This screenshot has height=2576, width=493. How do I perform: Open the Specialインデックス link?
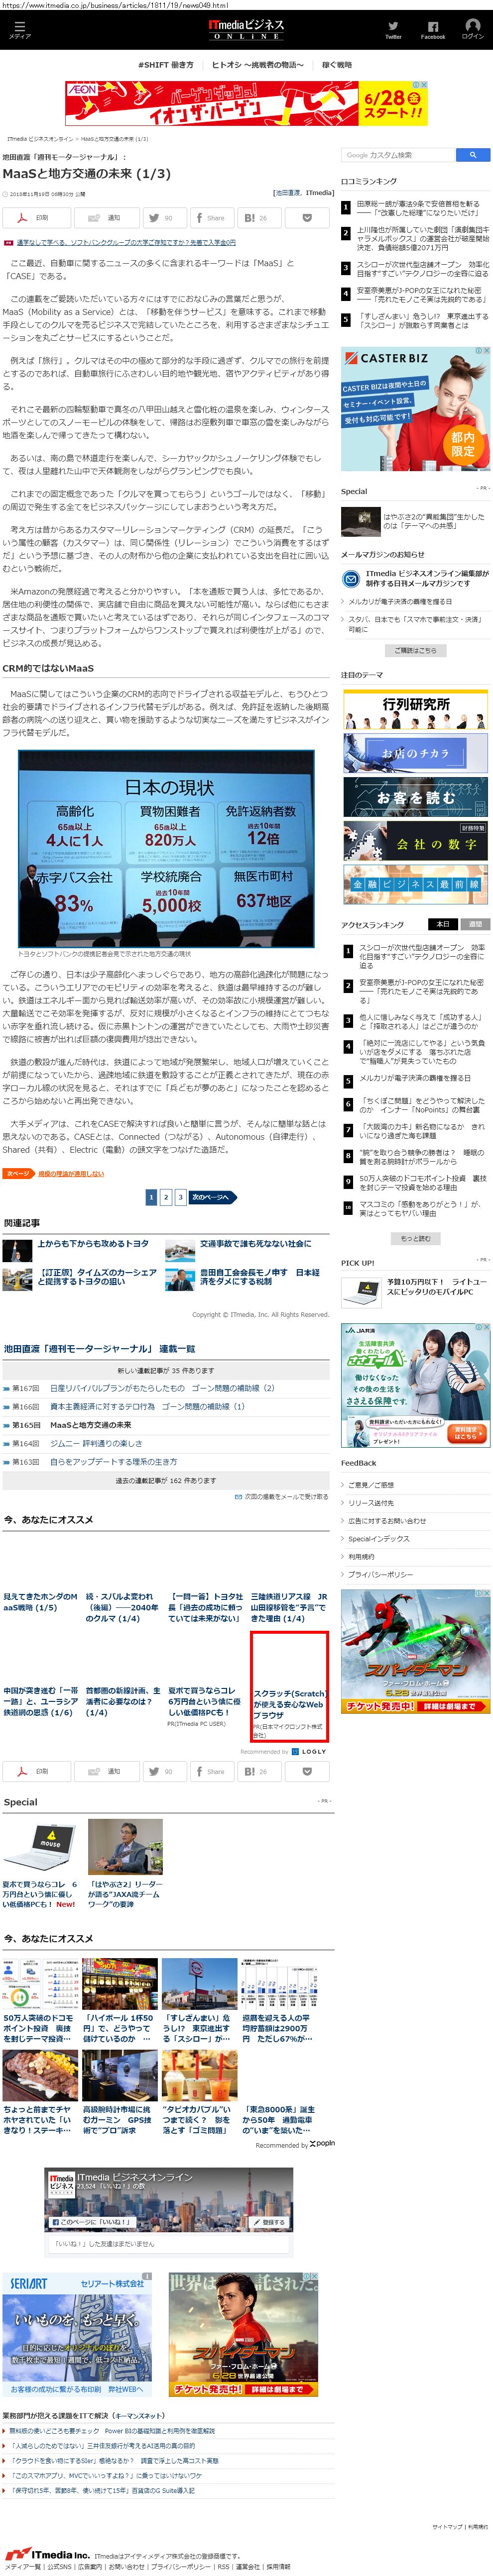378,1538
